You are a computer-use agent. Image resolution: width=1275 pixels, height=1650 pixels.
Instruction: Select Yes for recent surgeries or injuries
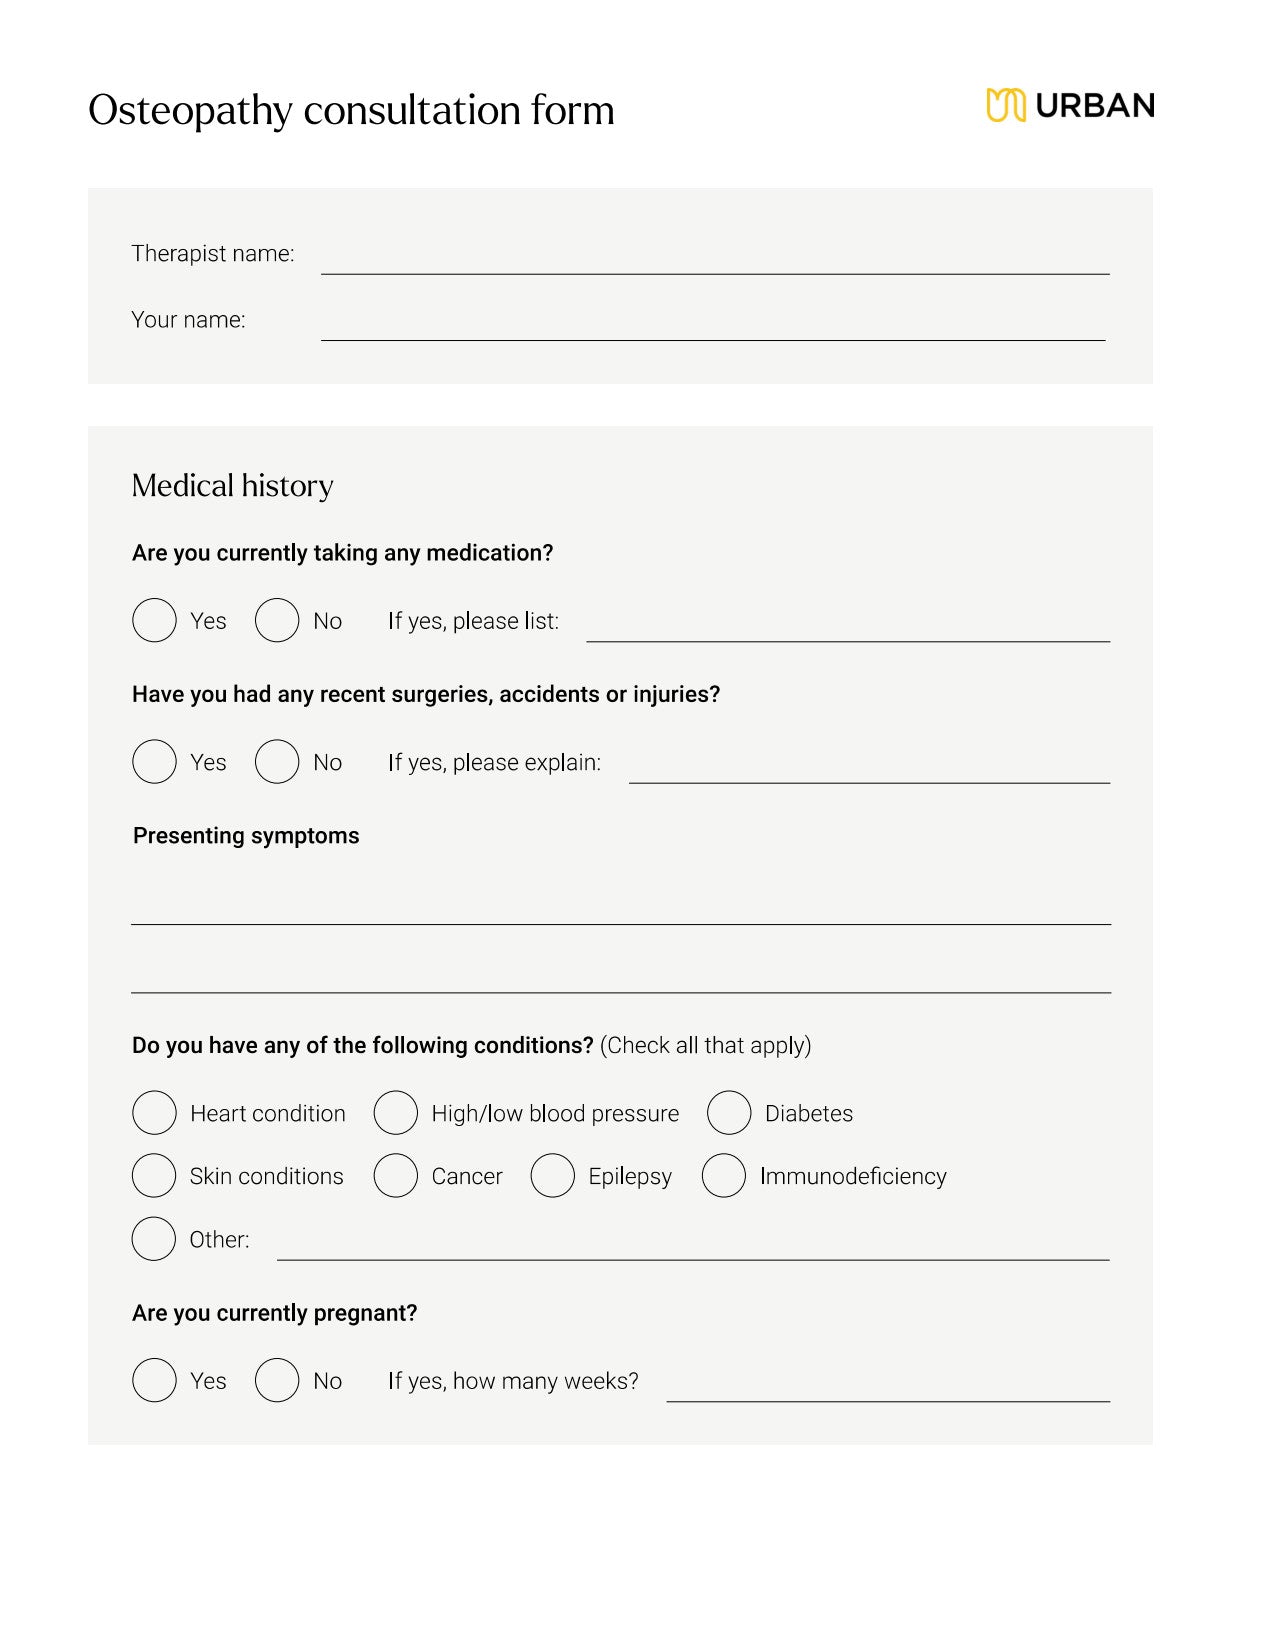(154, 761)
